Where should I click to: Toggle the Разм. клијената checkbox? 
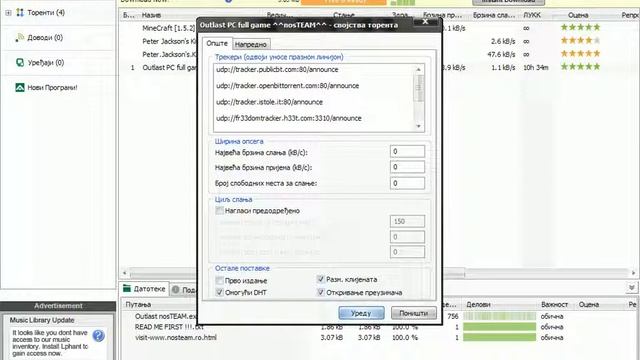pyautogui.click(x=320, y=279)
